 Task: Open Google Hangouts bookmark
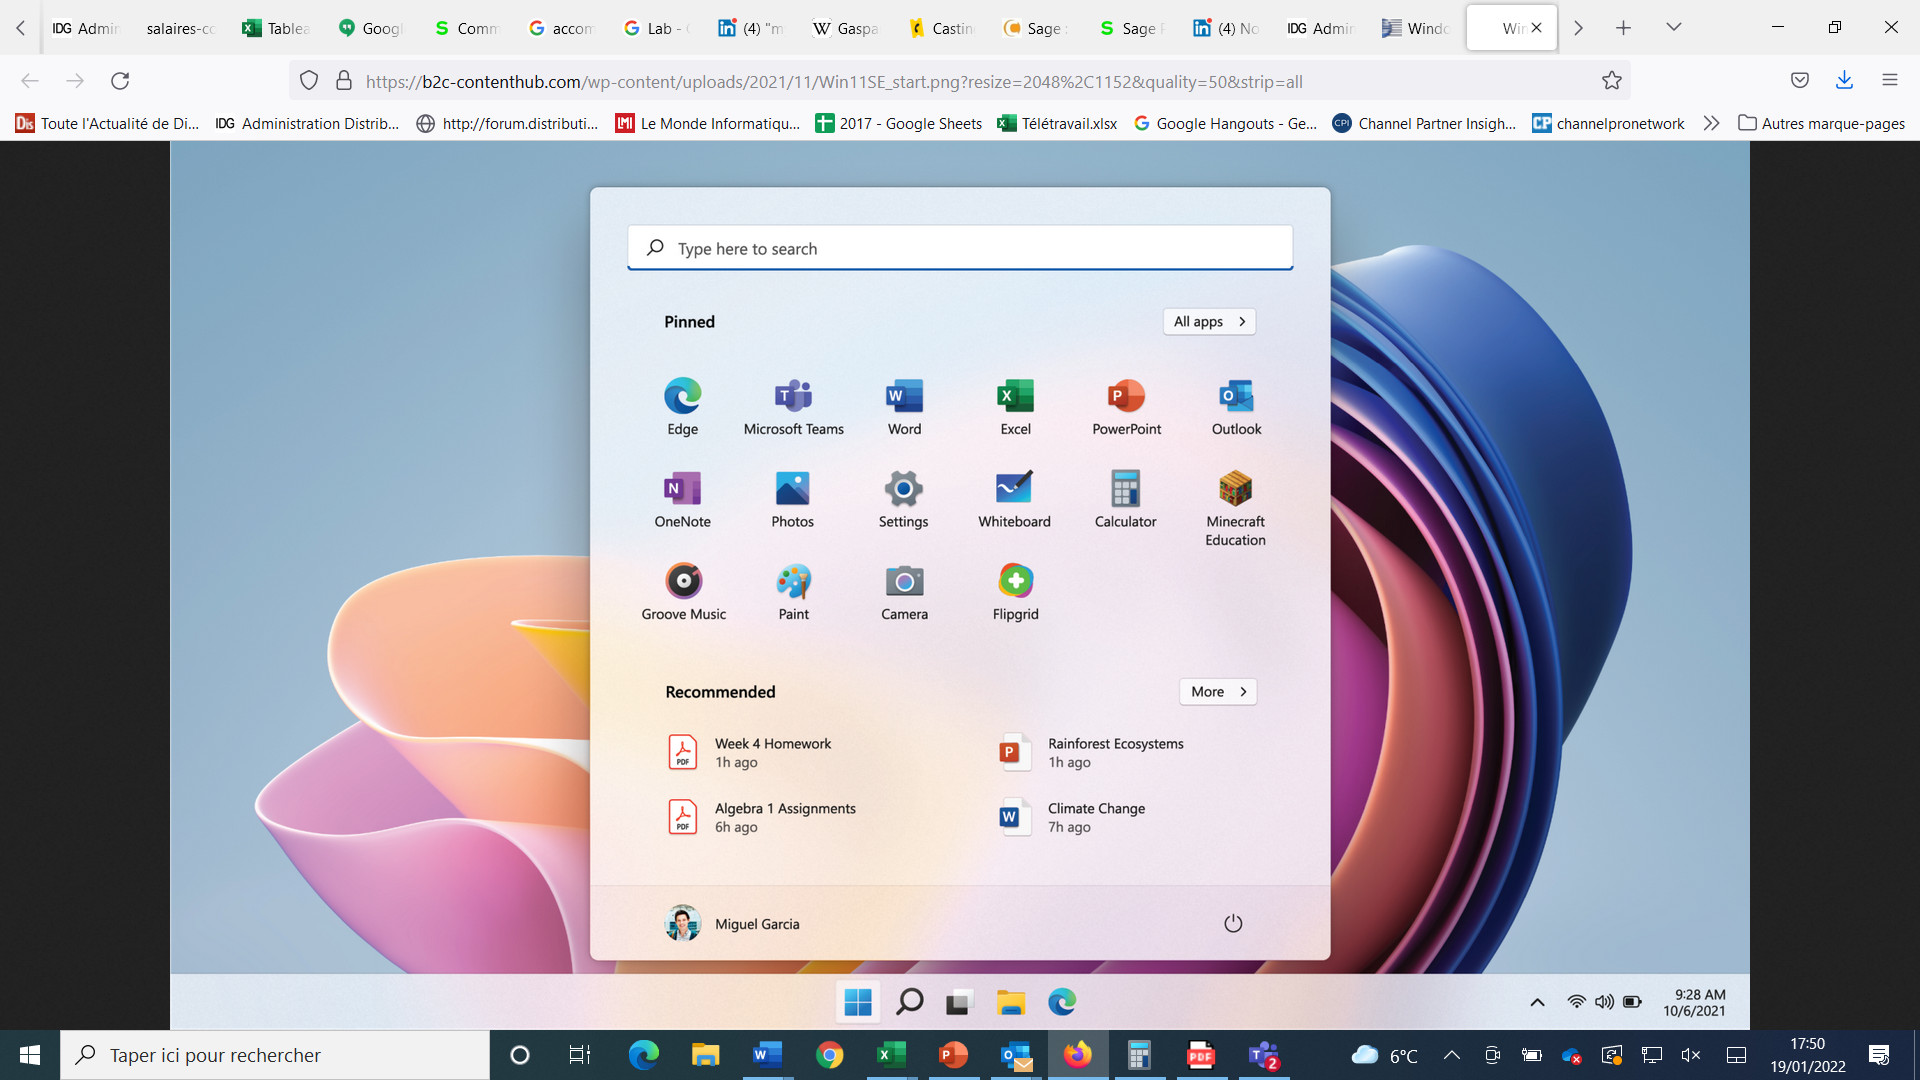tap(1225, 124)
